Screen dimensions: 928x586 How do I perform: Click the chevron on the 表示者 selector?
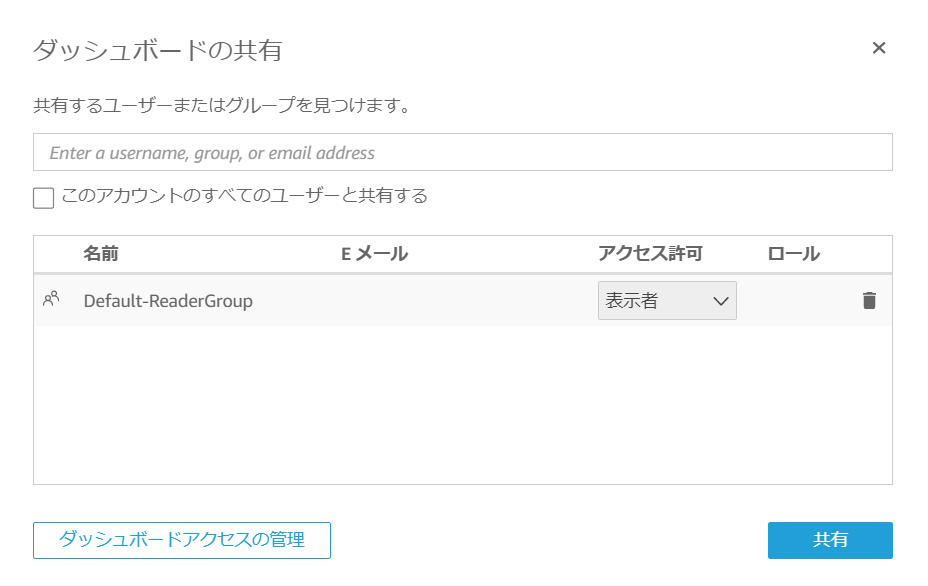722,300
